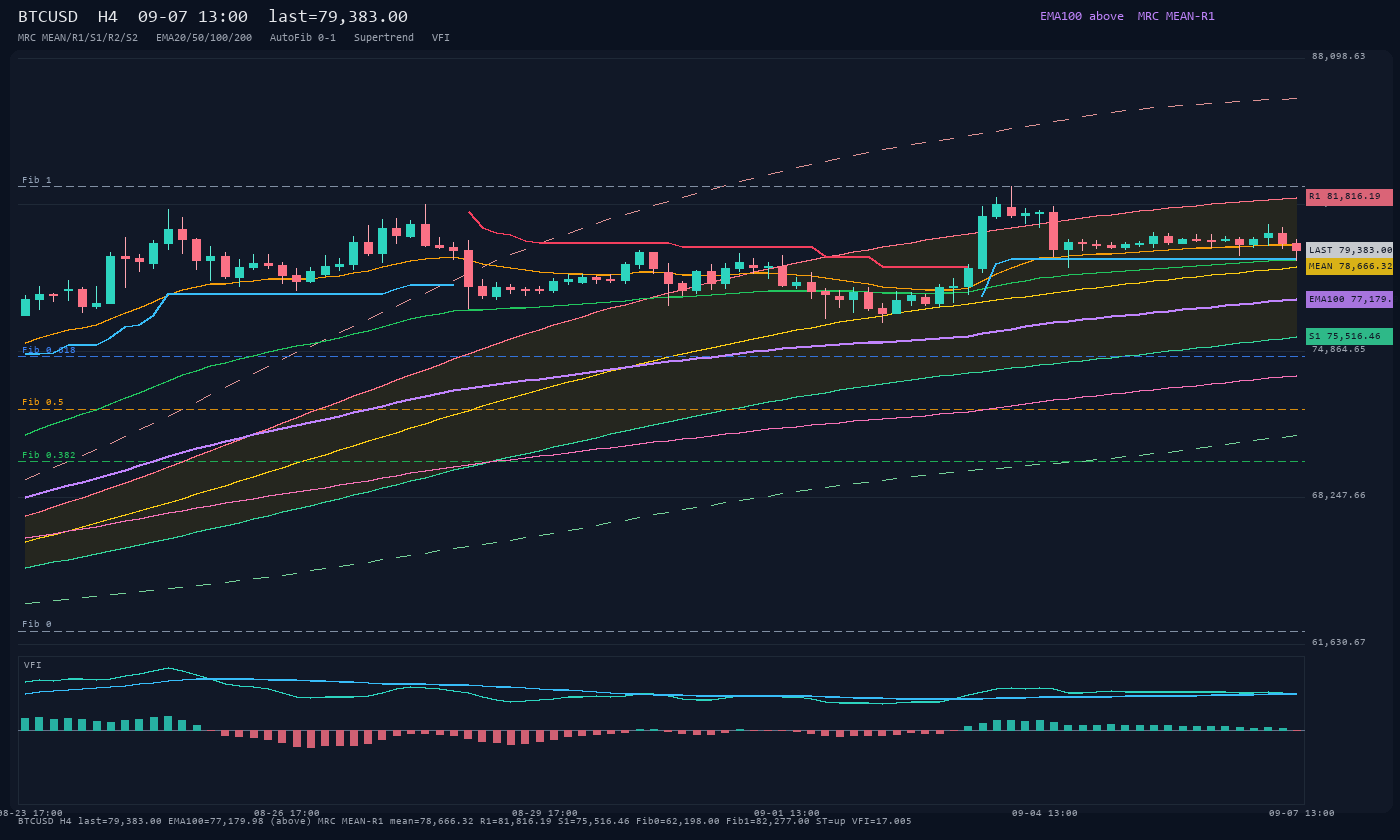This screenshot has height=840, width=1400.
Task: Click the LAST 79,383.00 price tag
Action: [1349, 250]
